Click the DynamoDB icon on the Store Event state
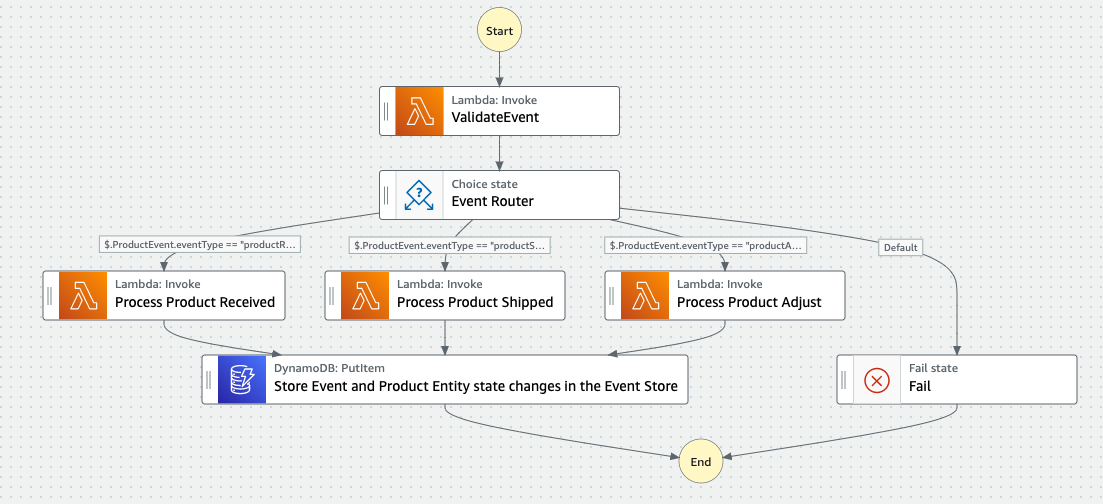This screenshot has width=1103, height=504. [242, 379]
